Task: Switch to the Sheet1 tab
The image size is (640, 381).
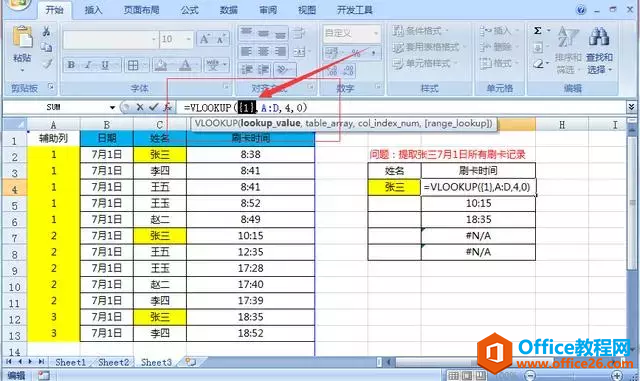Action: tap(71, 362)
